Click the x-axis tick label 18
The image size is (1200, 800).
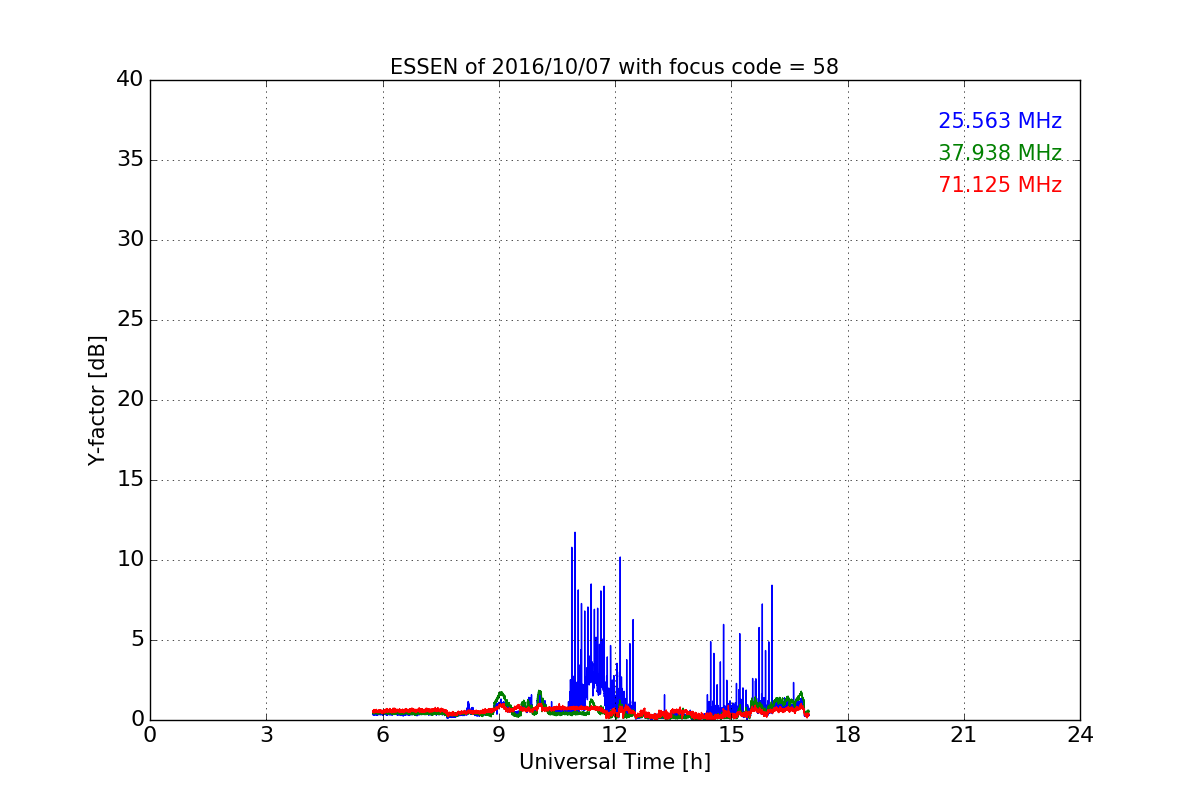pyautogui.click(x=848, y=735)
